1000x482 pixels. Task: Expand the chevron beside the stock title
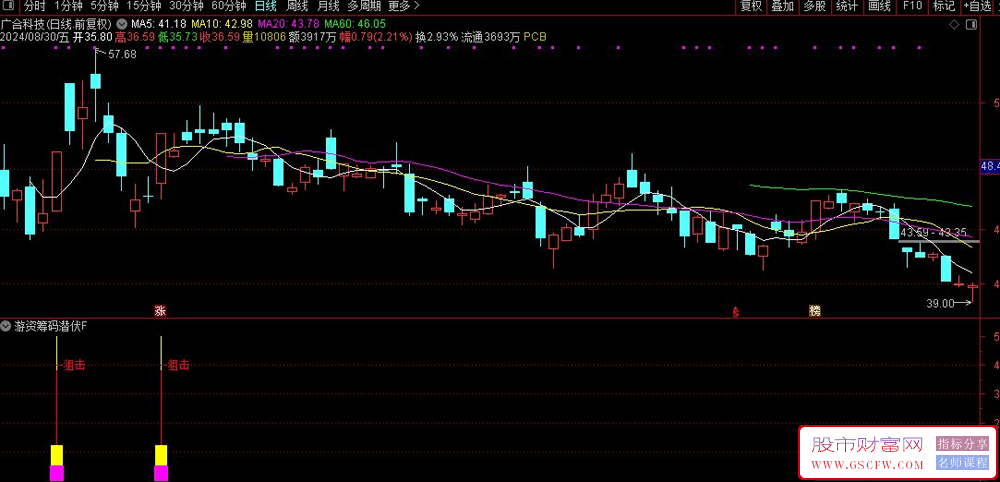[x=121, y=24]
